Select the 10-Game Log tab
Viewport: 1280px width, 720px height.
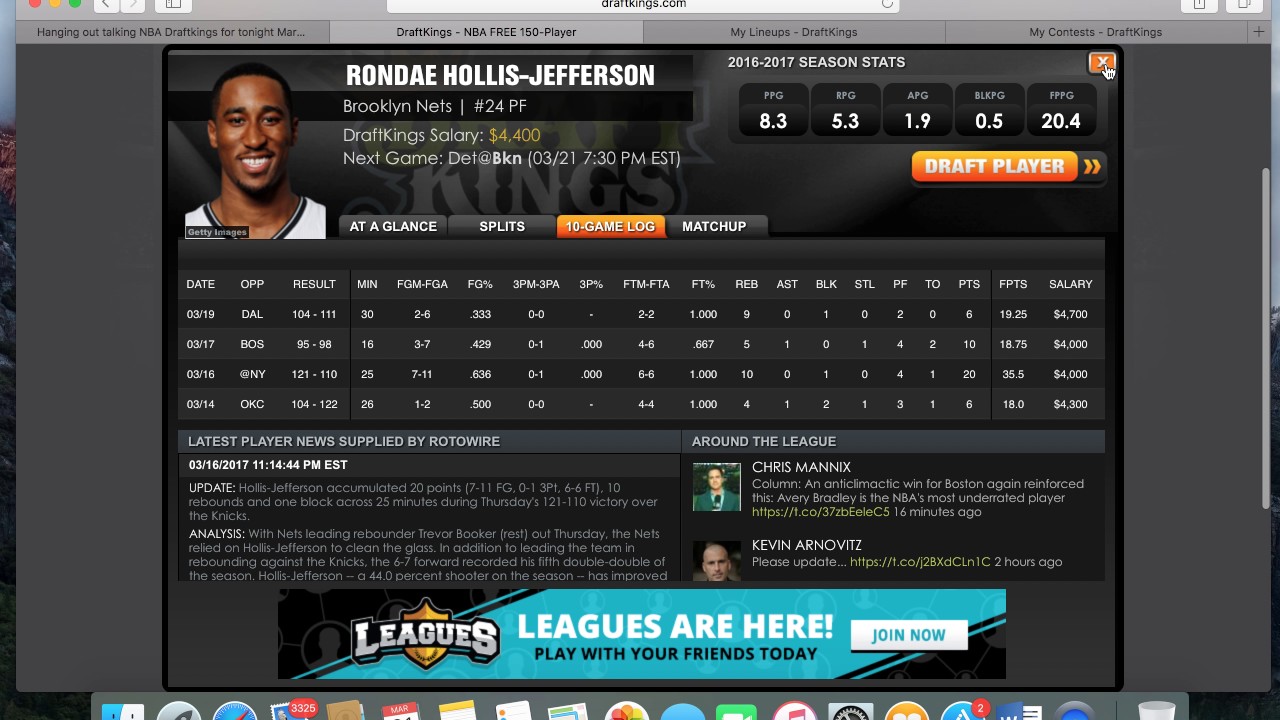point(610,227)
